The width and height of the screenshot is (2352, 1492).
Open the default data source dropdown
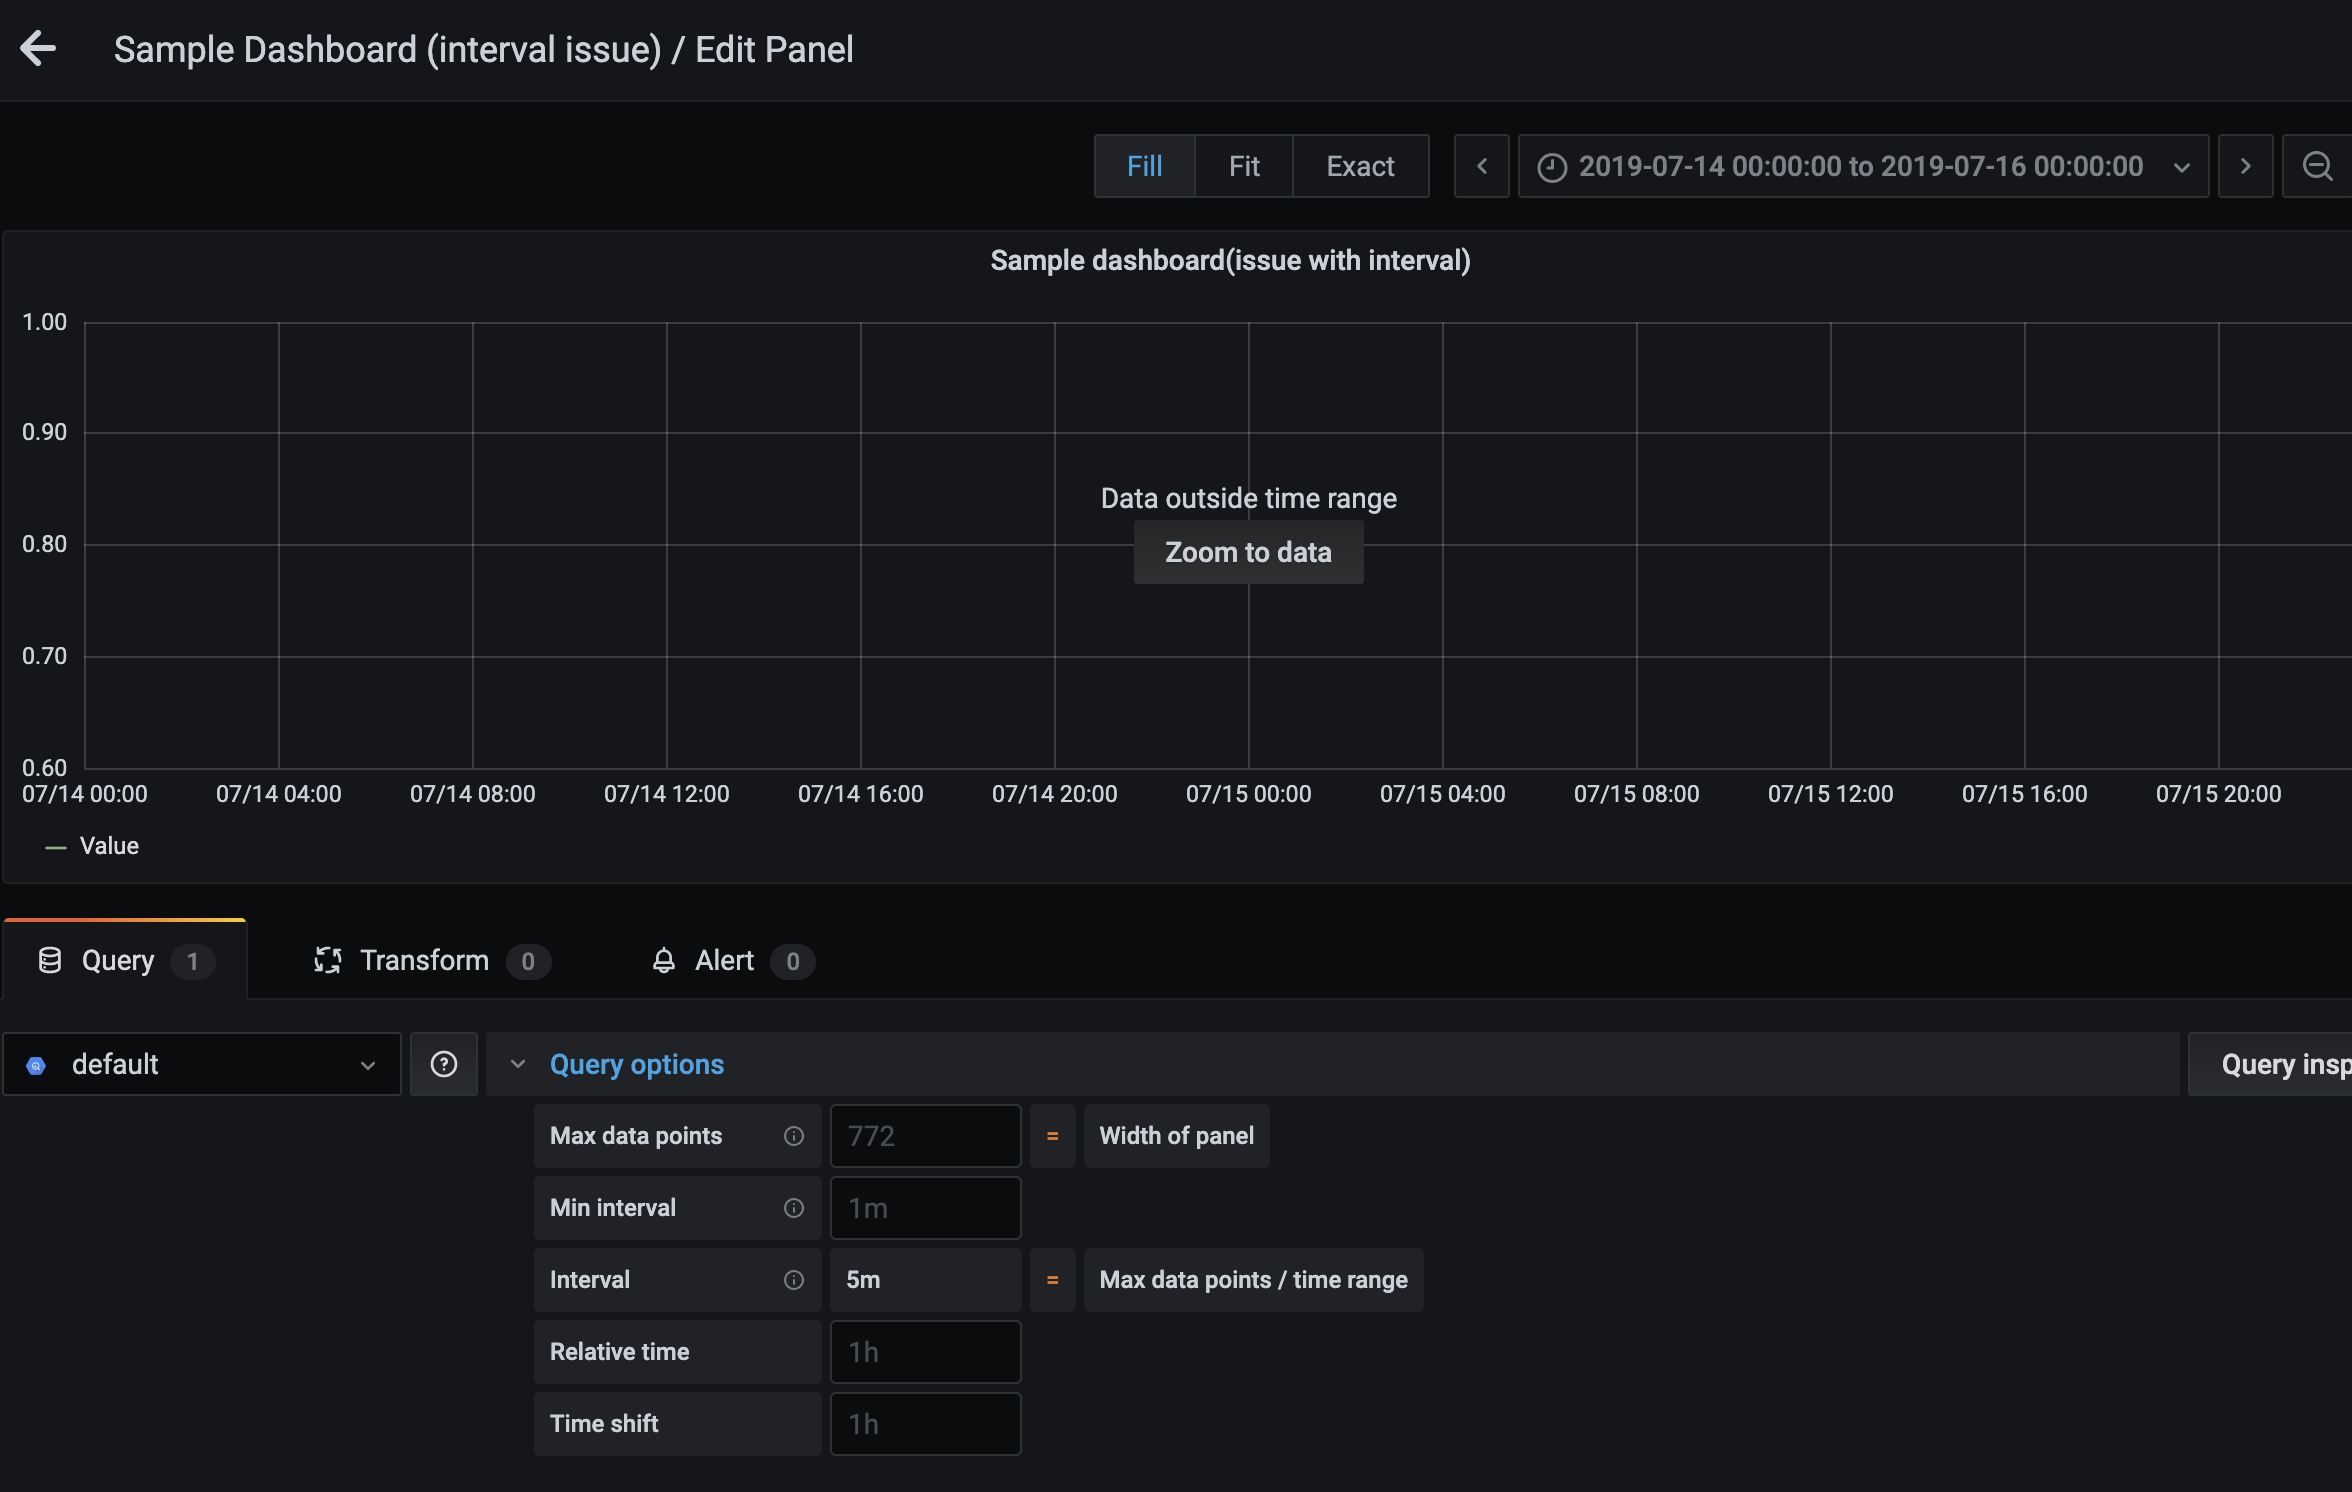(x=201, y=1064)
